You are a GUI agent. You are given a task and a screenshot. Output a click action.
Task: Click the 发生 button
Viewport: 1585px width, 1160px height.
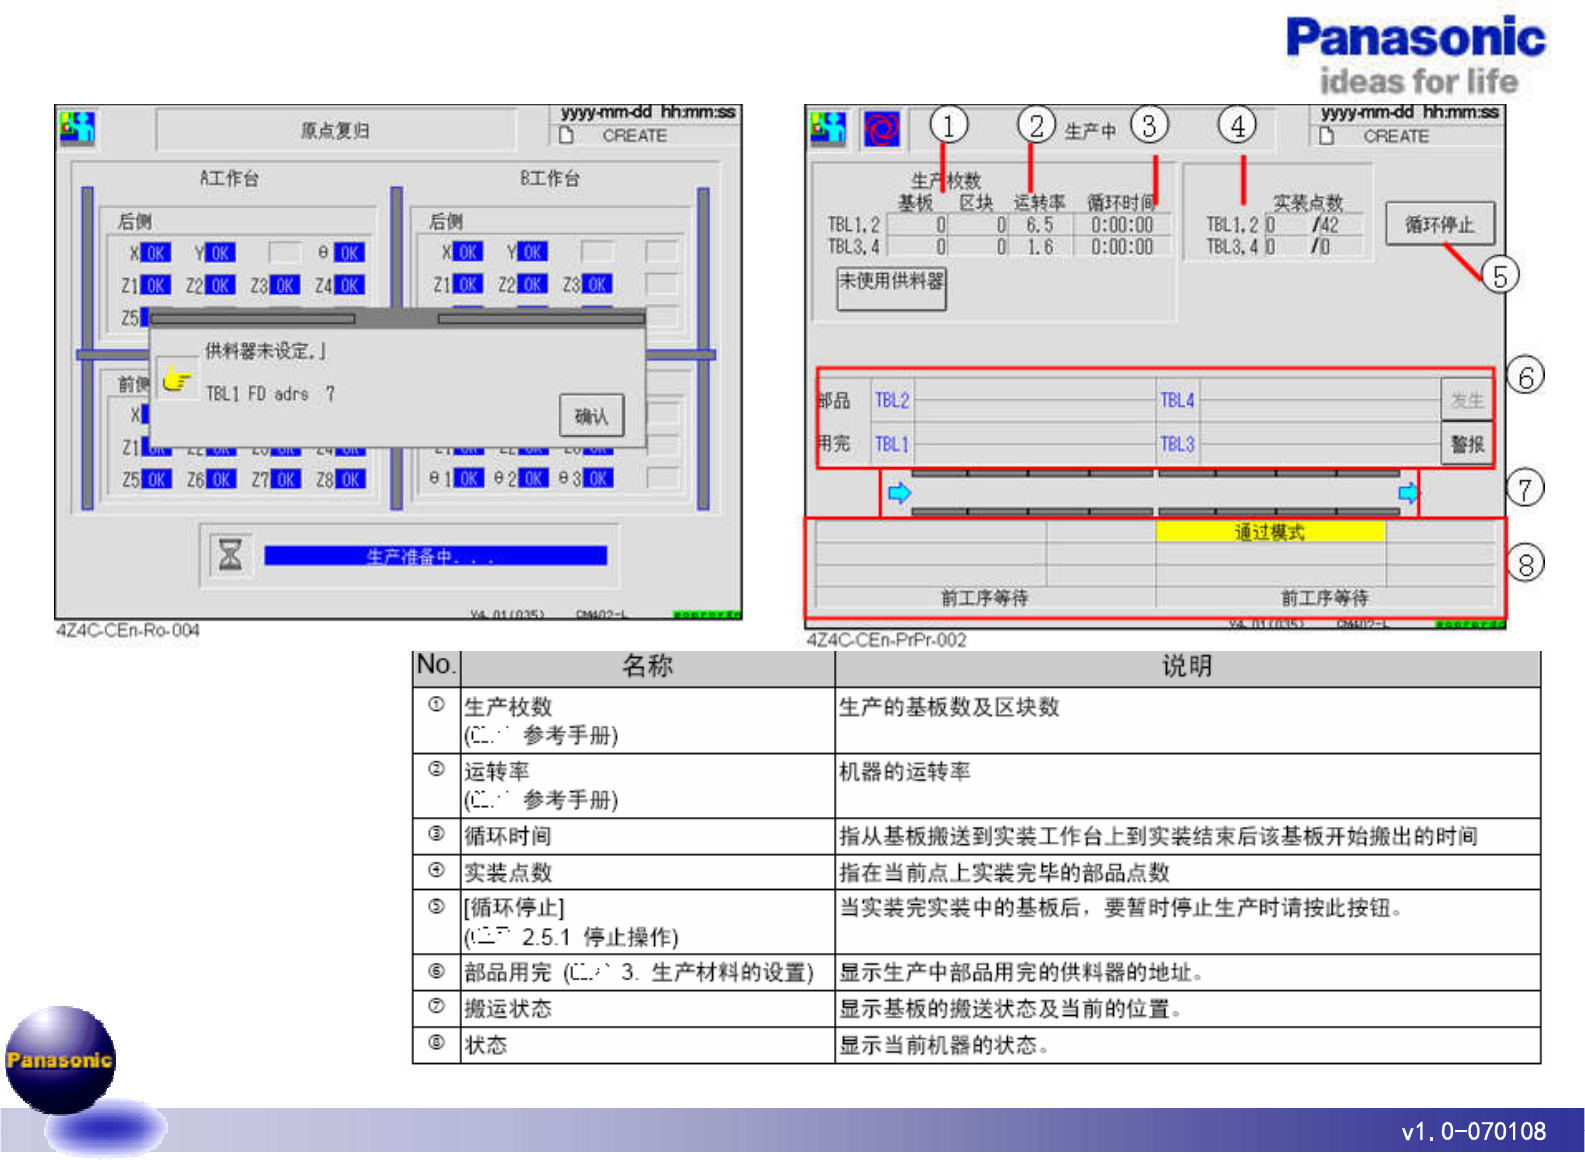click(x=1467, y=400)
